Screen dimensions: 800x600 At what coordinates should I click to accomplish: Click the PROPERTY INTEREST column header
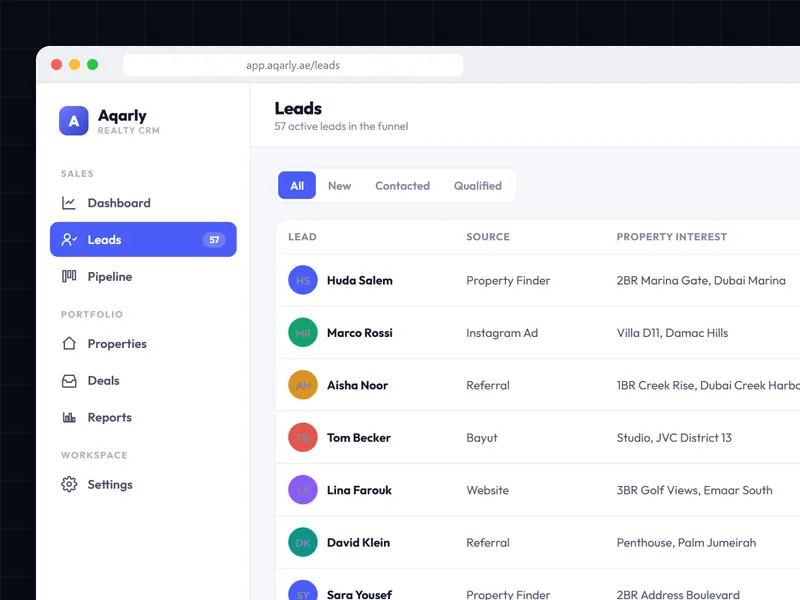point(671,237)
